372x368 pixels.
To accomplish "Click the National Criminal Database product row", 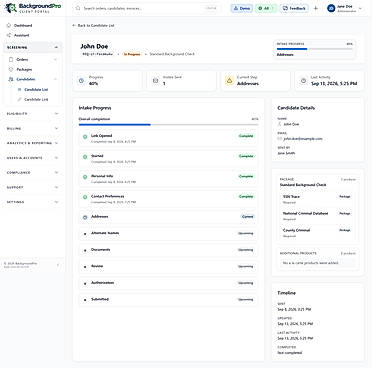I will click(x=317, y=216).
